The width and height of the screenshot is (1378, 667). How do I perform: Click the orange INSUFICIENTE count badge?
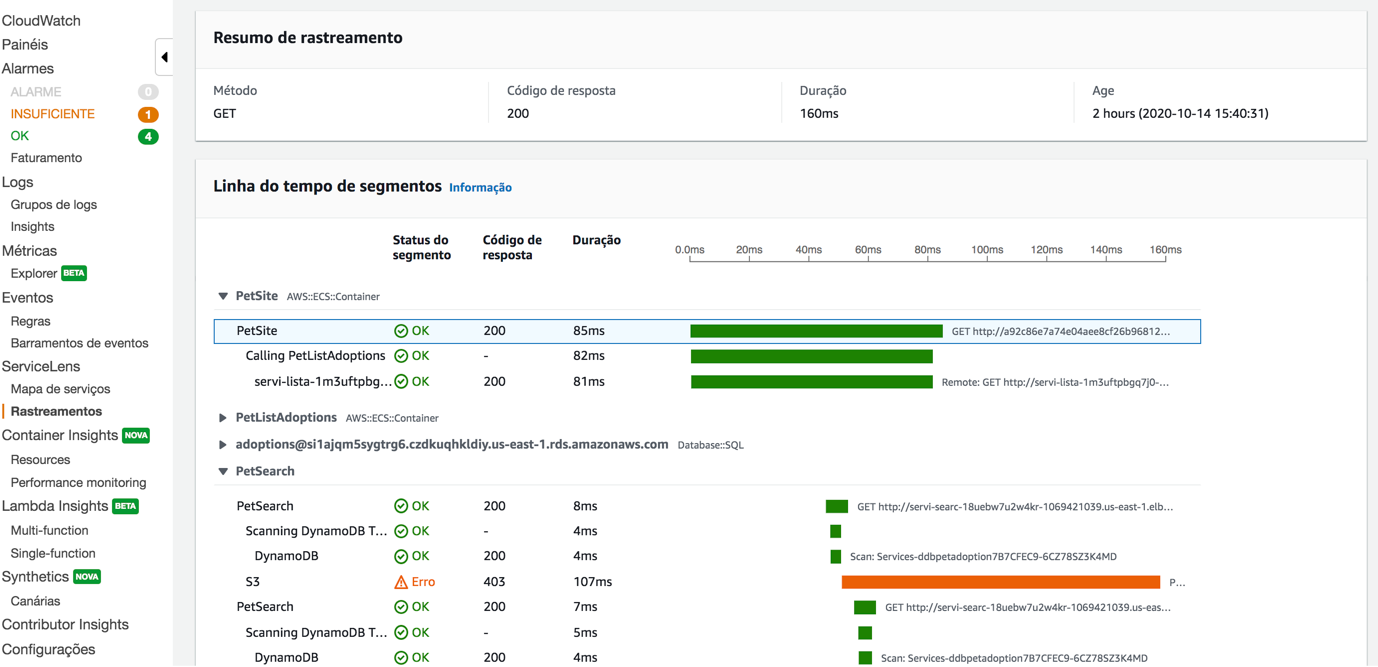148,114
